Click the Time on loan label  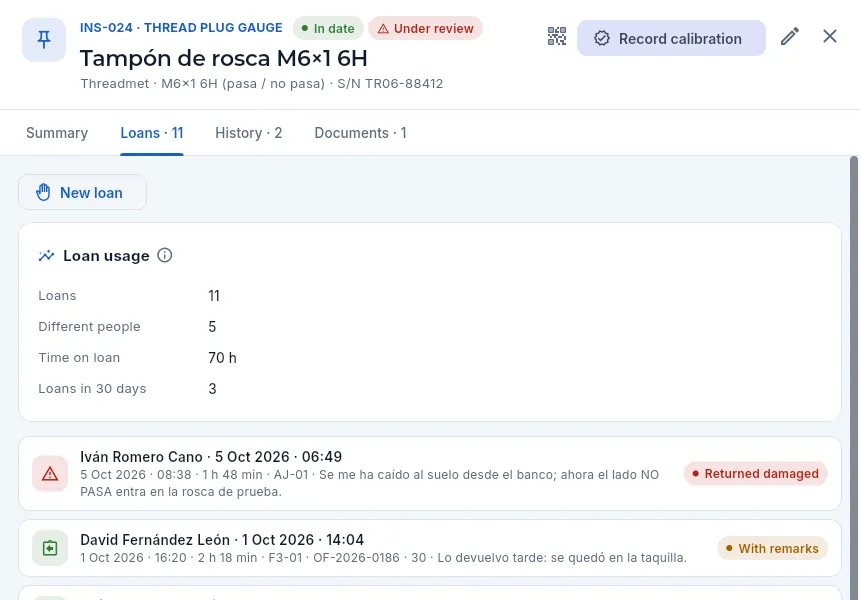point(79,358)
